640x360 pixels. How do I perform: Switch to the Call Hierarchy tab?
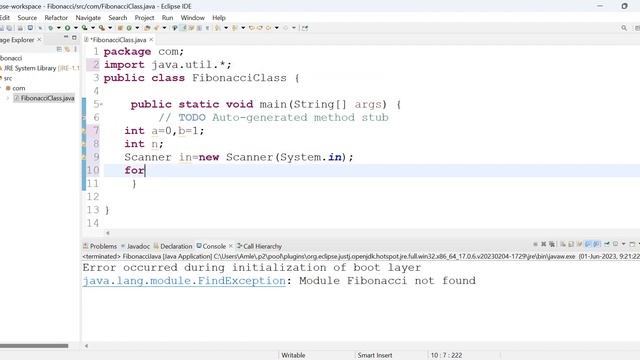coord(260,246)
